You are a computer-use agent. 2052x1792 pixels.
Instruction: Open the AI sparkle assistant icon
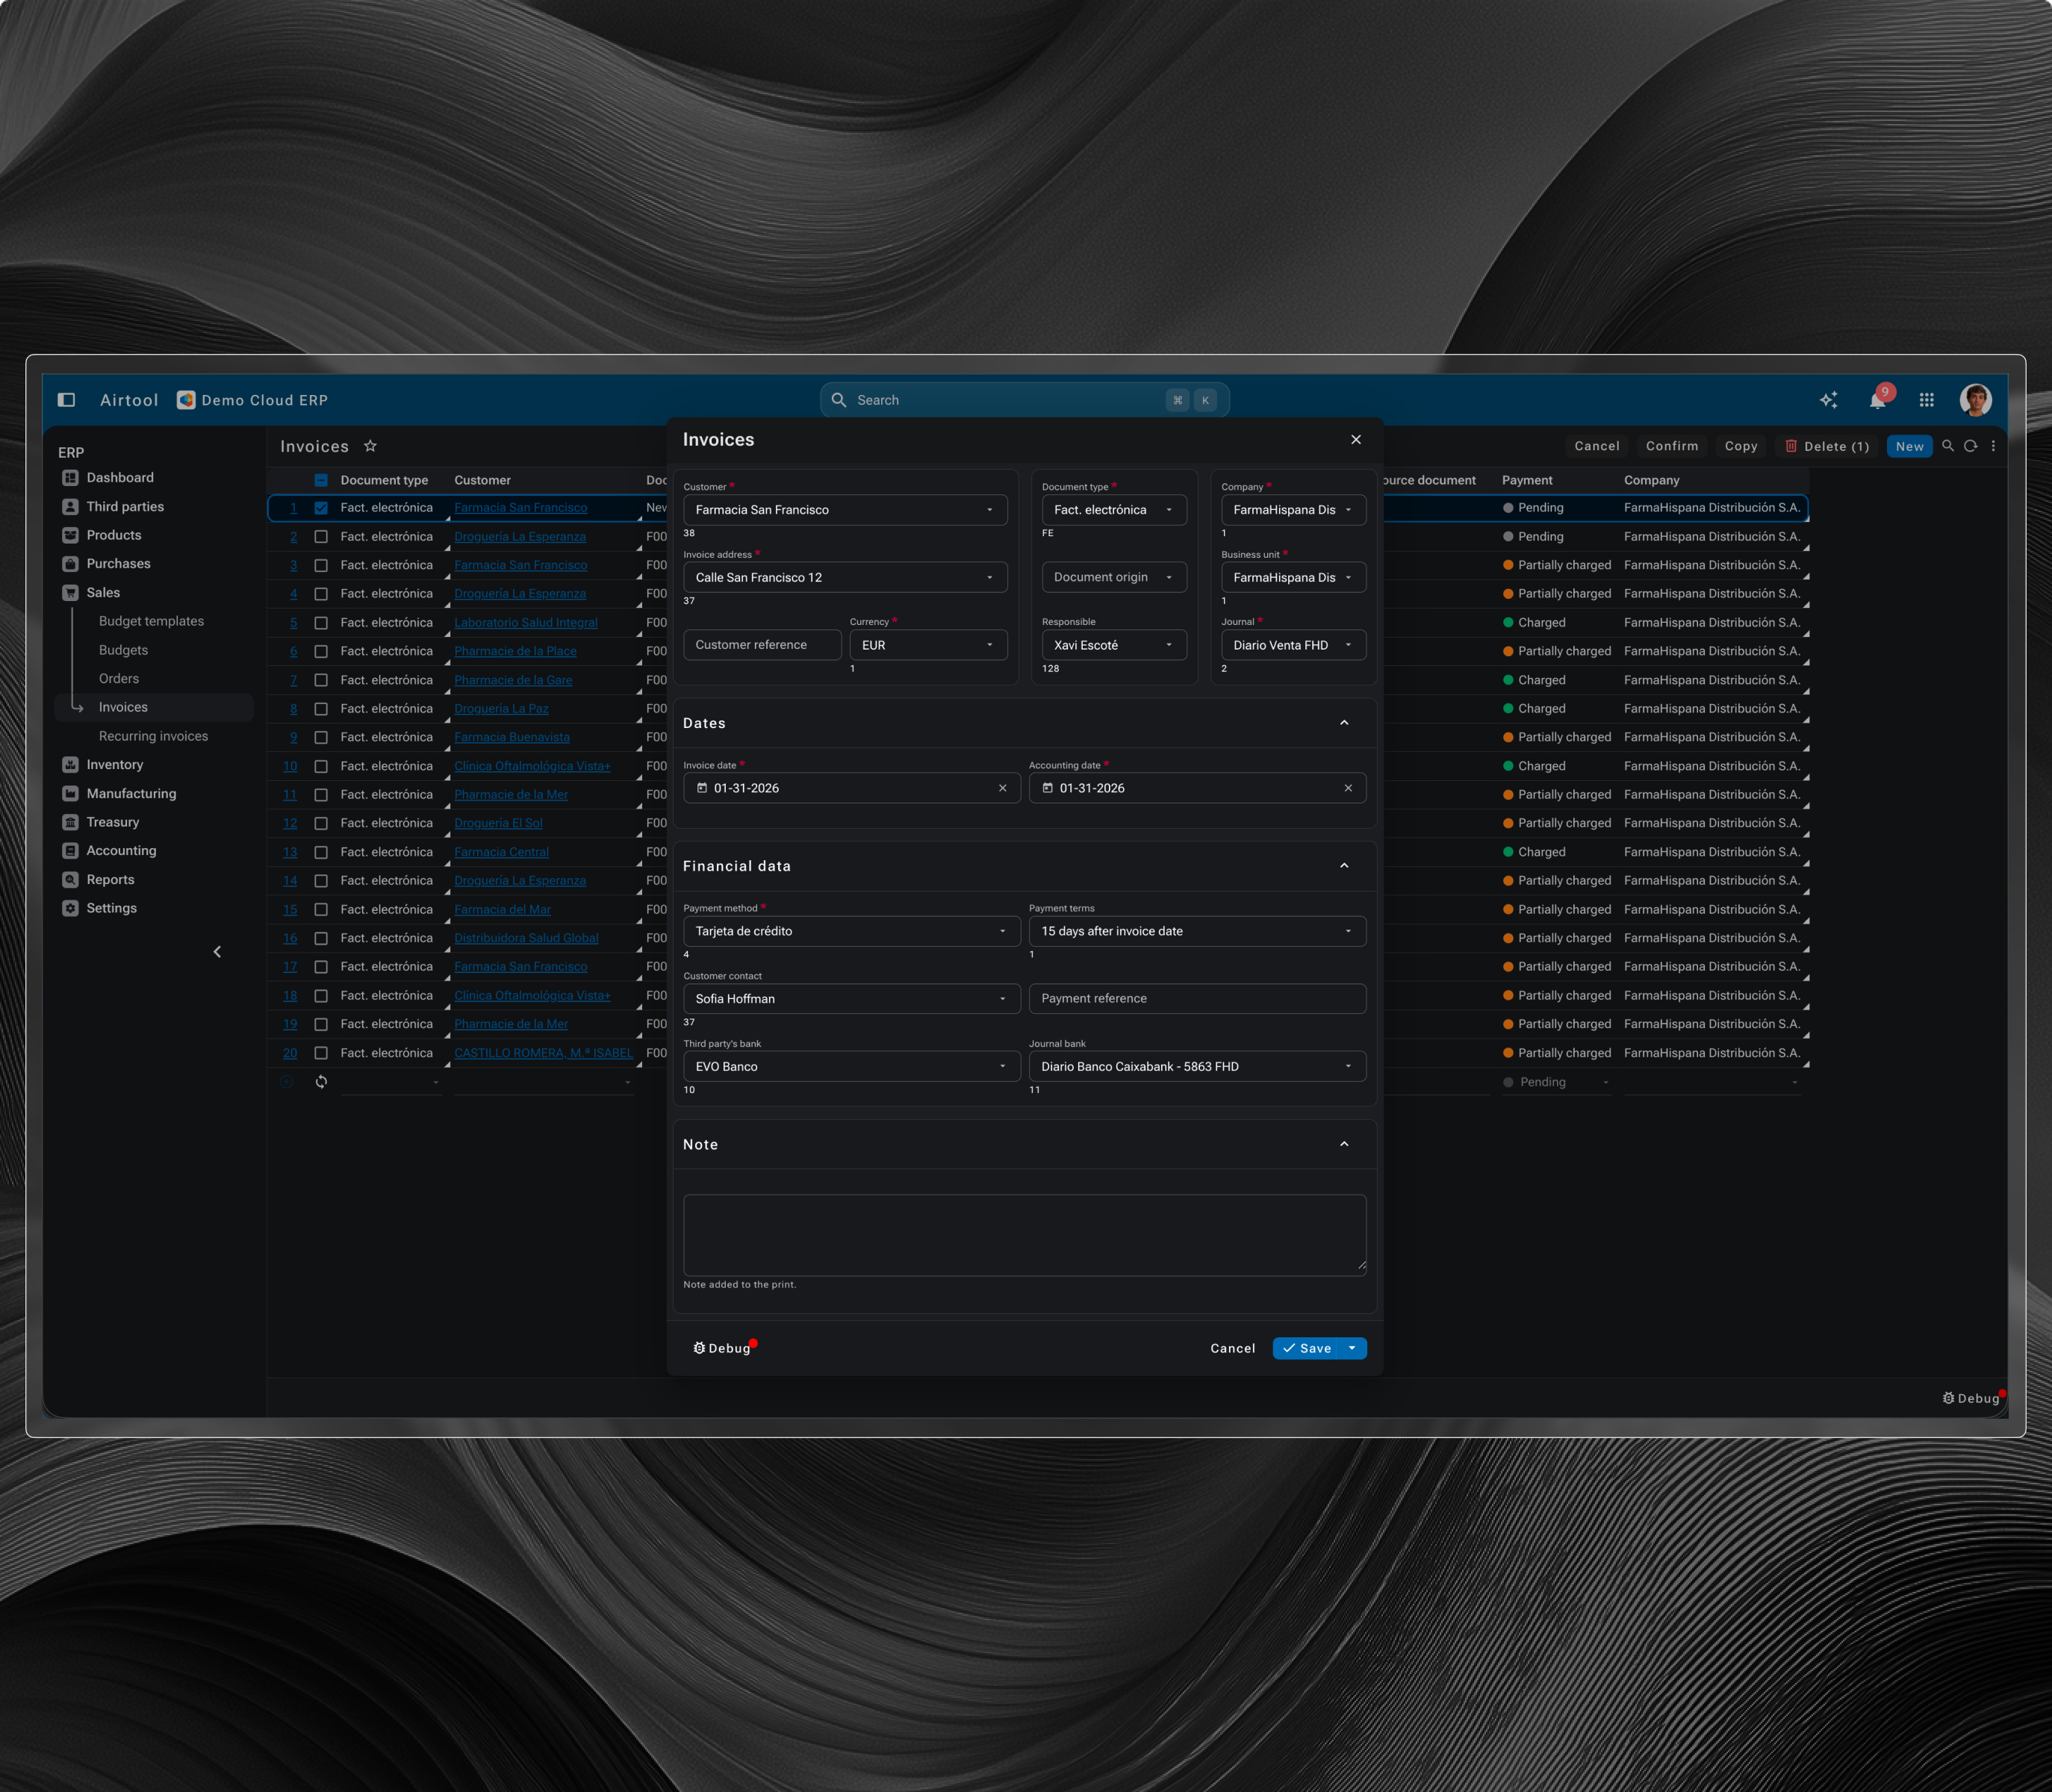tap(1828, 400)
